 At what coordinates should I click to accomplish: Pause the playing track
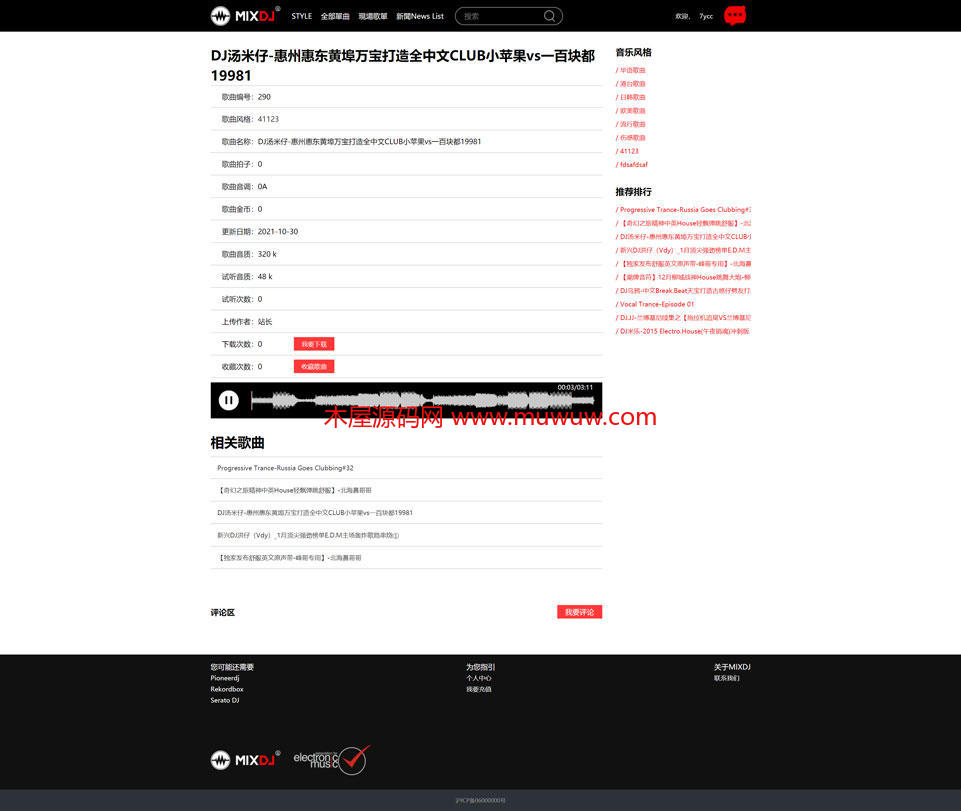229,400
